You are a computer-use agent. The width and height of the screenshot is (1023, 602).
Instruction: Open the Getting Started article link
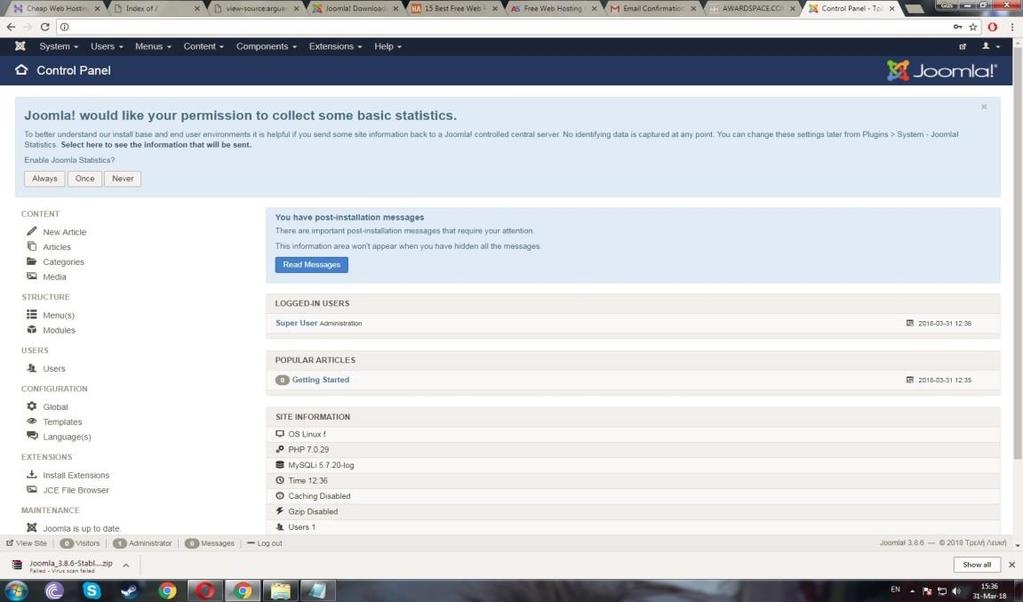point(320,380)
